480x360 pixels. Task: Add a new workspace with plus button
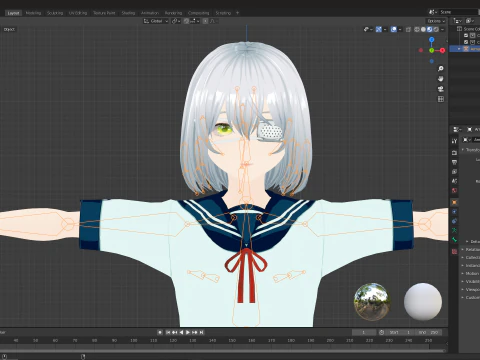[x=238, y=13]
